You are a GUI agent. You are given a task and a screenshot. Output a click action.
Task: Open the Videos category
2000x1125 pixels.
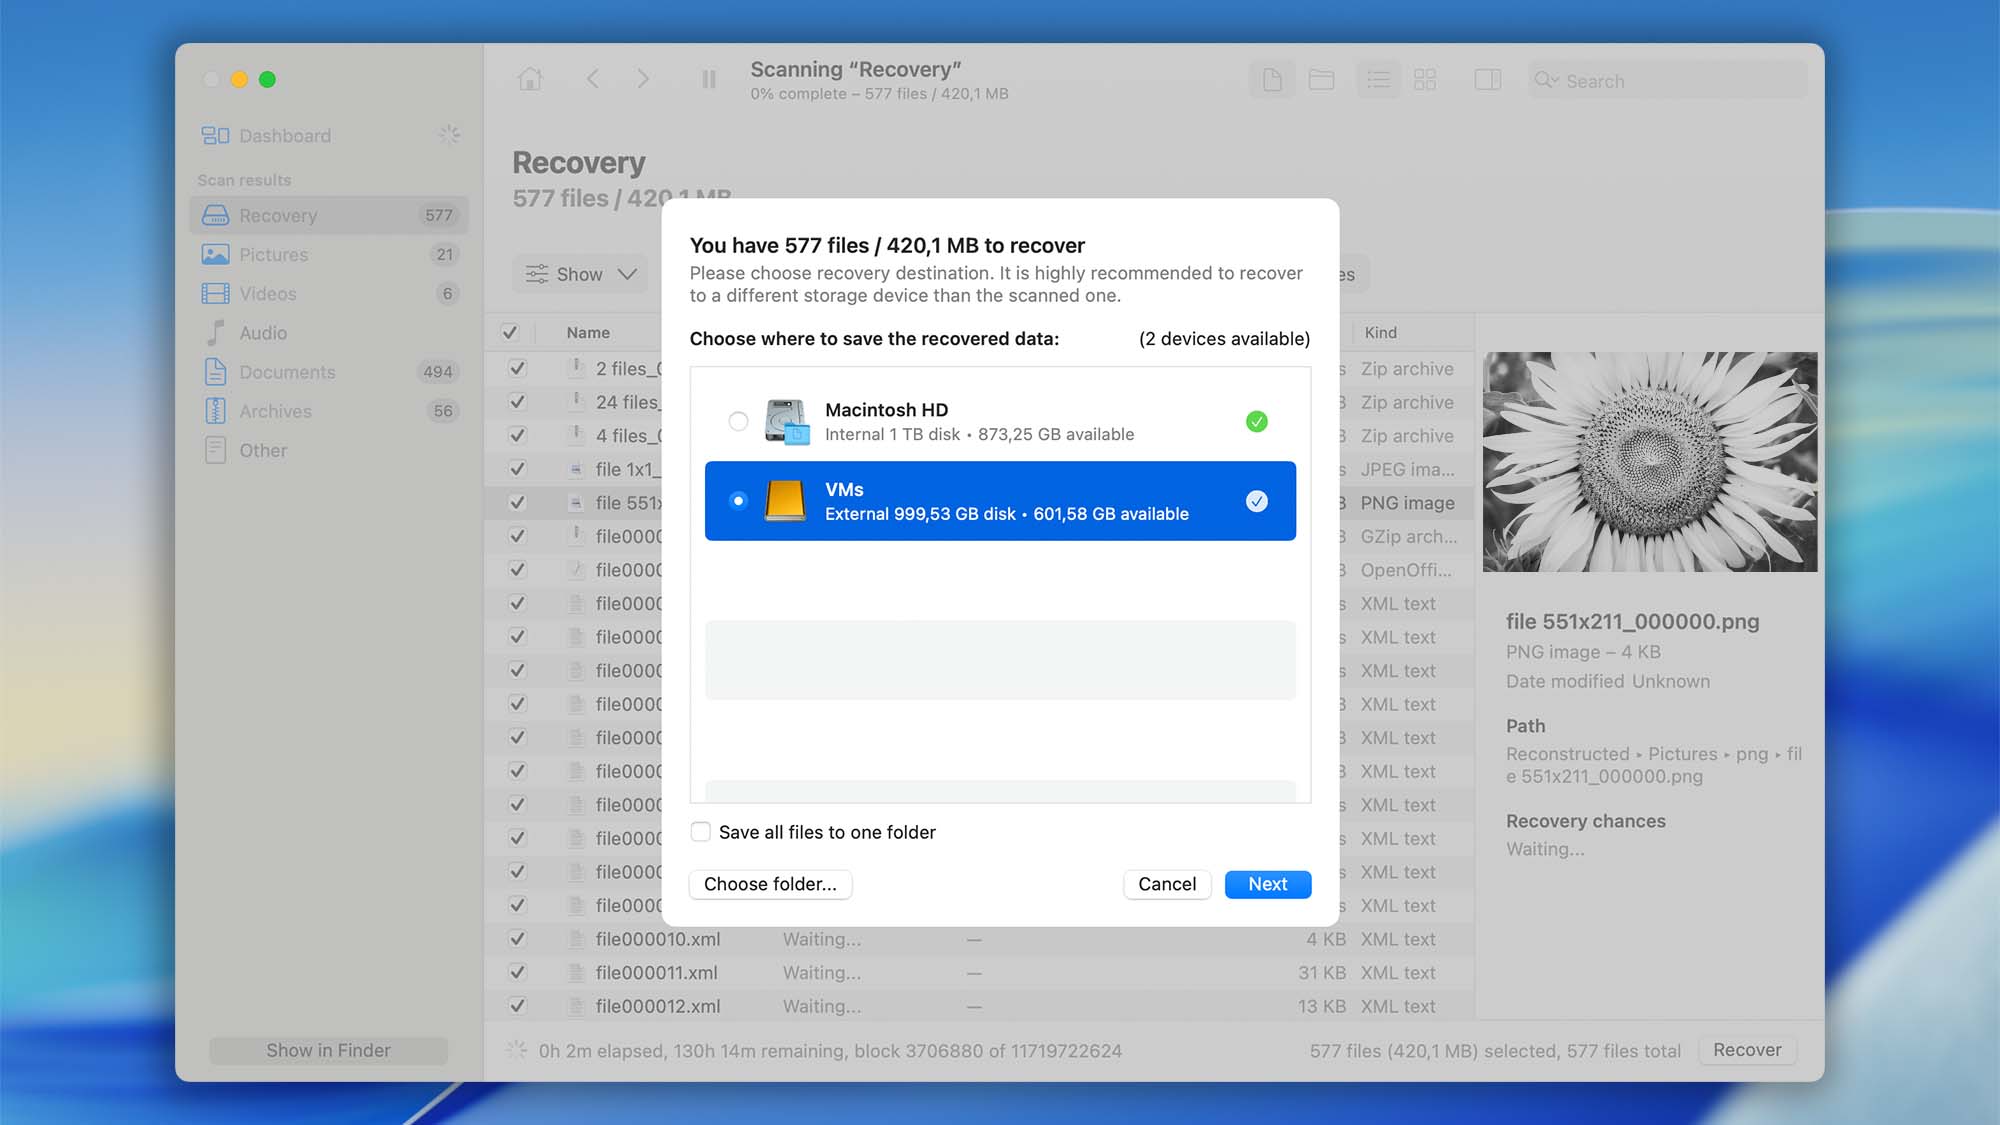point(329,293)
